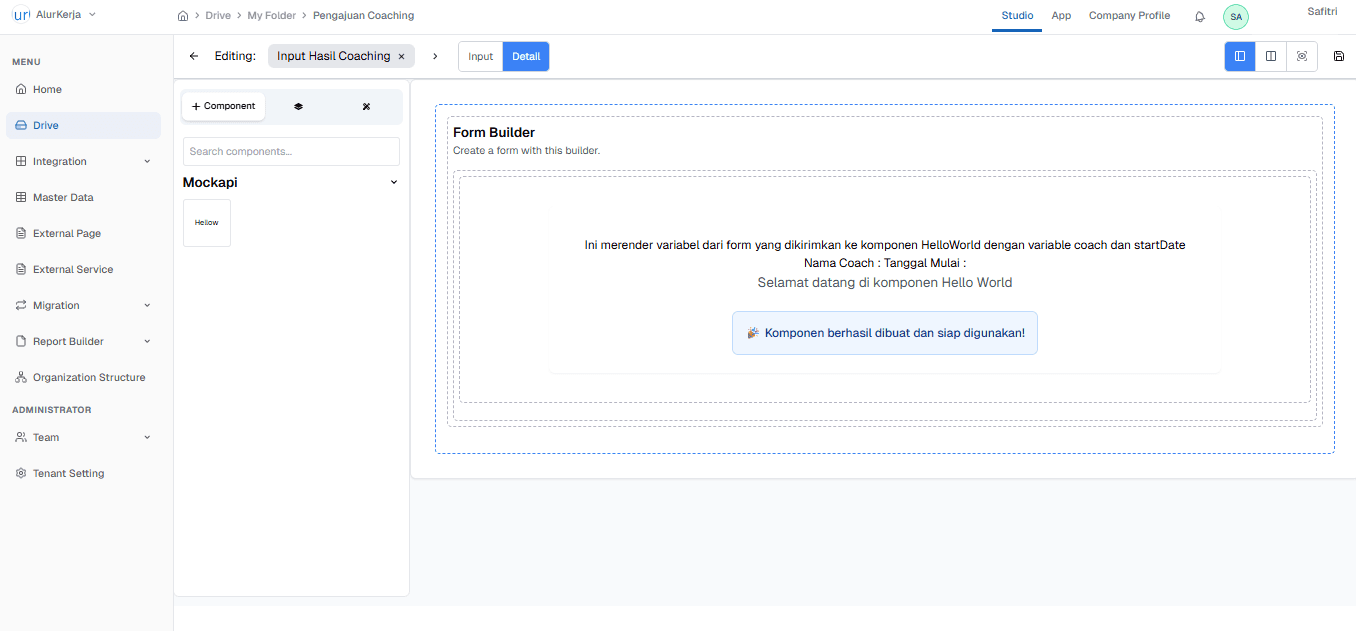Collapse the Mockapi component section
This screenshot has height=631, width=1356.
[x=394, y=182]
